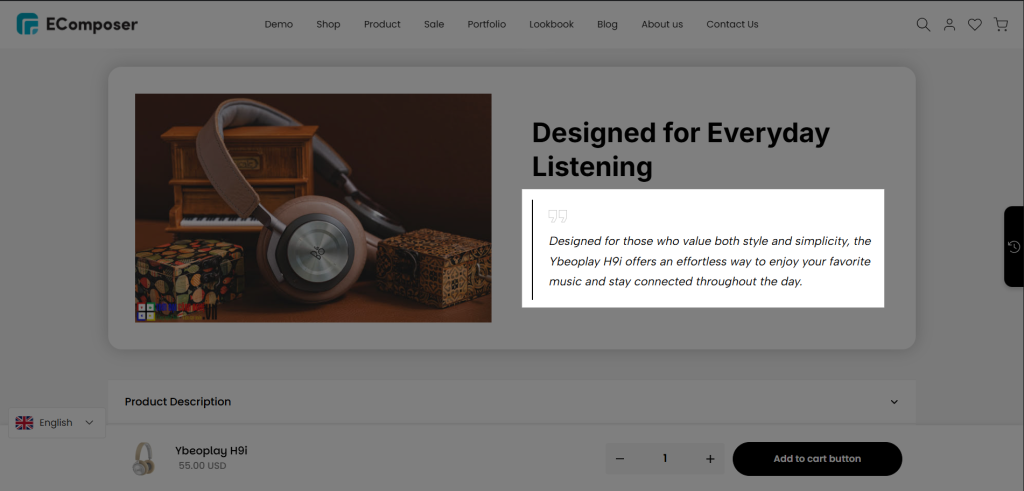Open the wishlist heart icon

tap(975, 25)
